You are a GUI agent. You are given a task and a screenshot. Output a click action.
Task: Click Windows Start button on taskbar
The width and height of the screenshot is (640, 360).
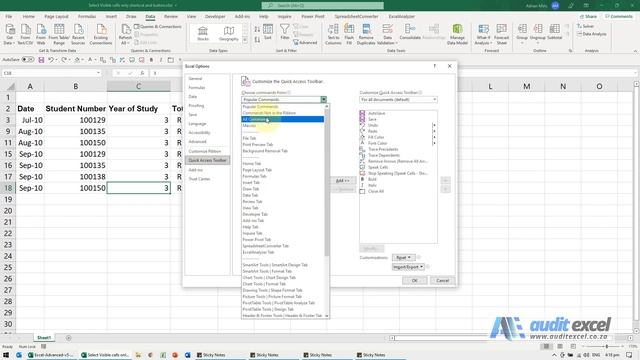tap(6, 355)
